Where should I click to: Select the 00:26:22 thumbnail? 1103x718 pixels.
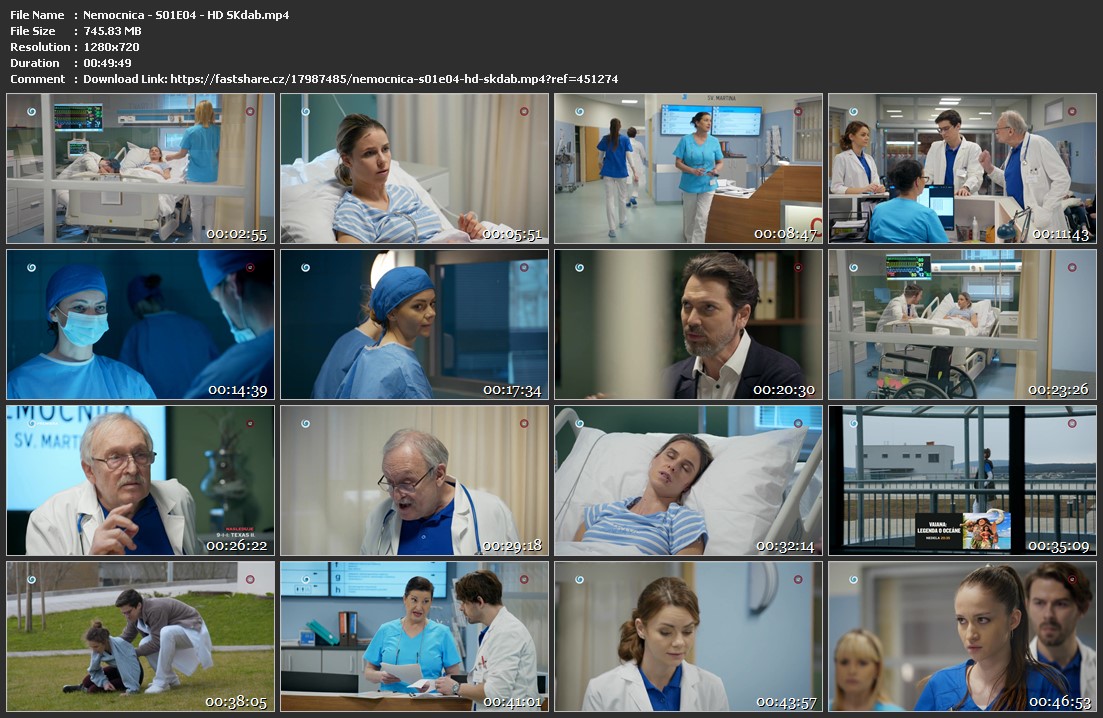tap(140, 480)
